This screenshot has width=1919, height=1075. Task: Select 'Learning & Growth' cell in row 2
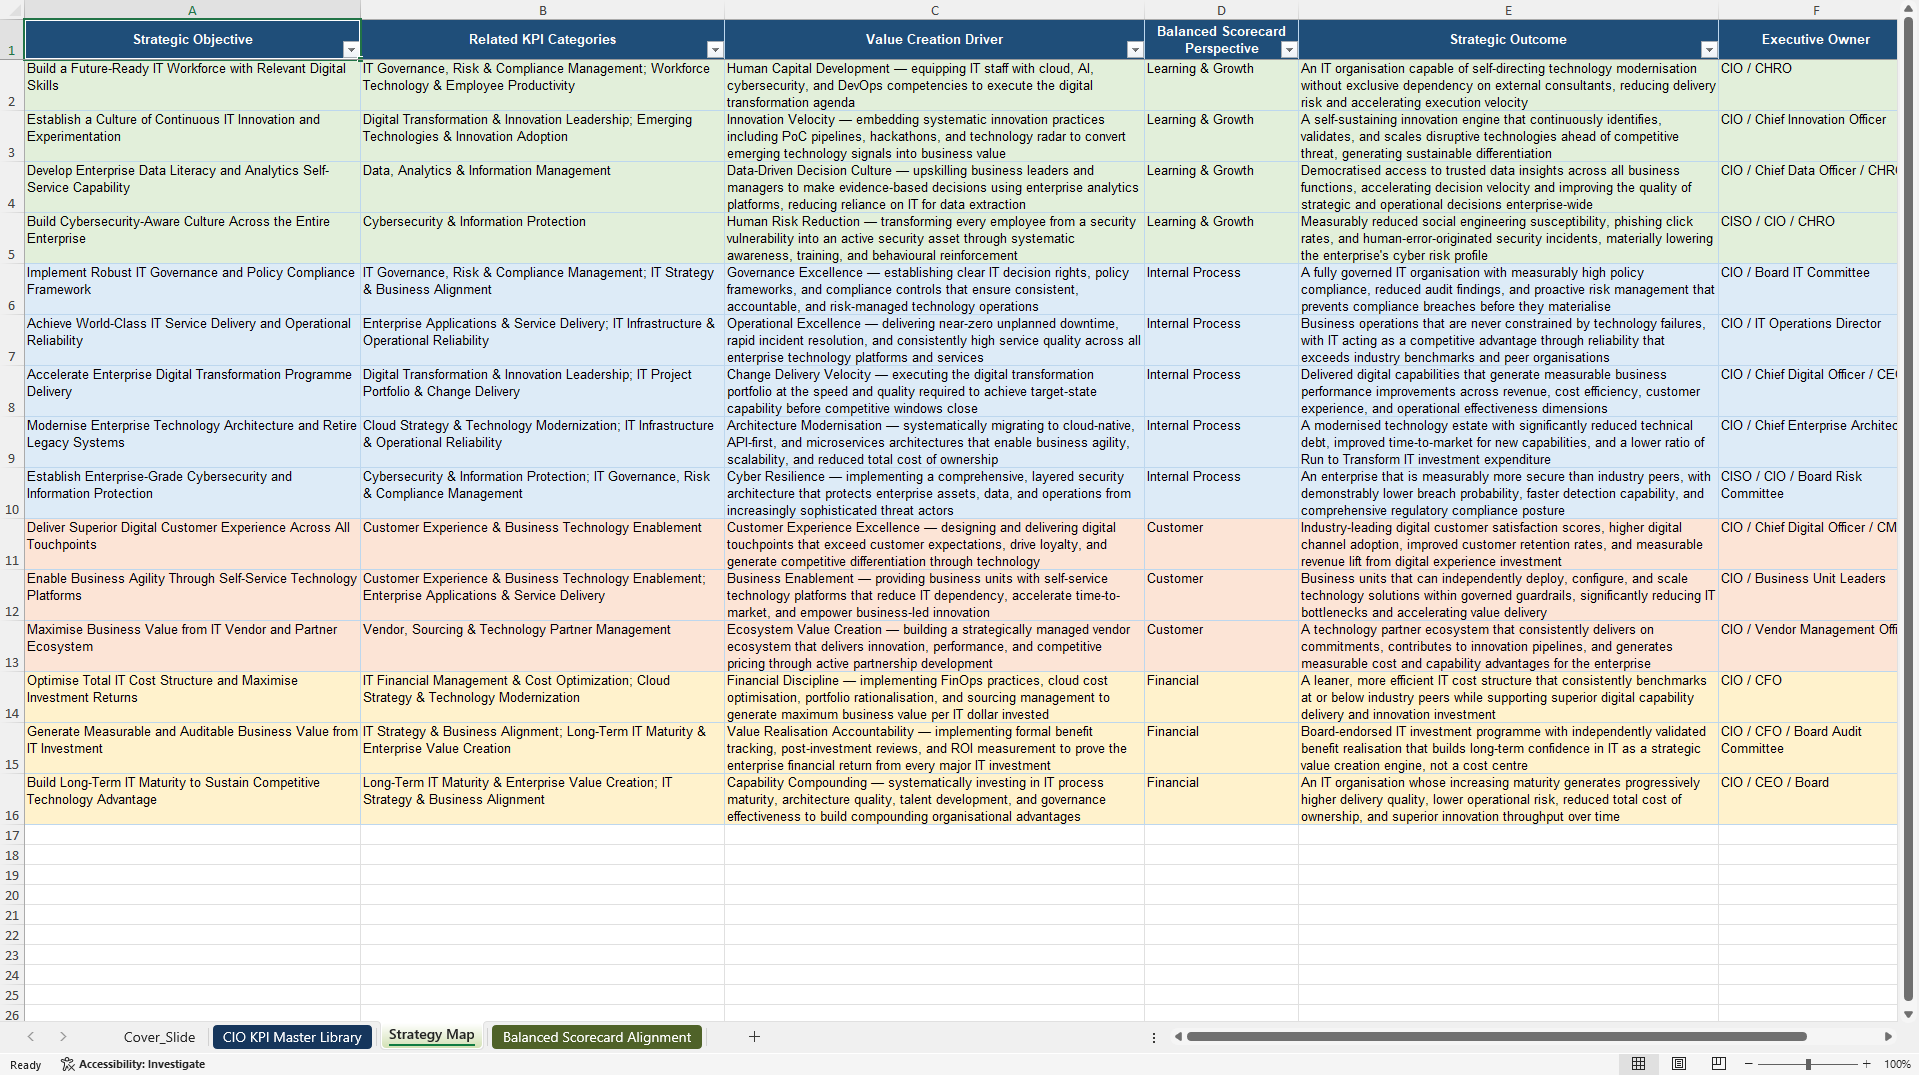1221,85
